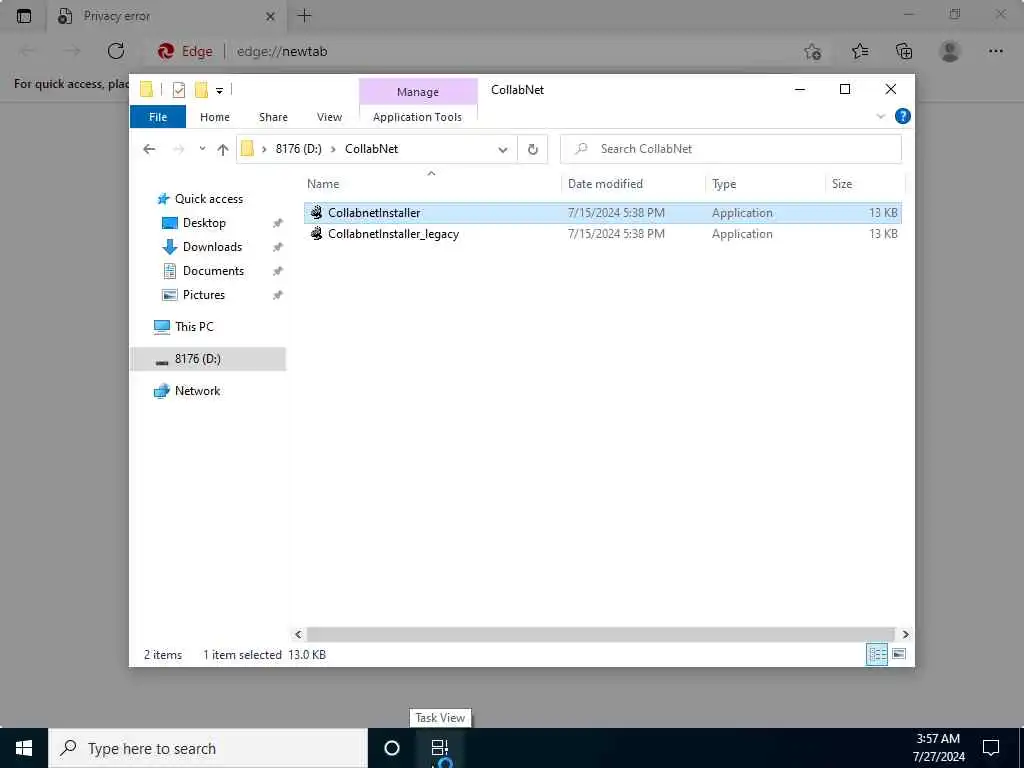Open Customize Quick Access Toolbar dropdown
The height and width of the screenshot is (768, 1024).
(x=219, y=90)
